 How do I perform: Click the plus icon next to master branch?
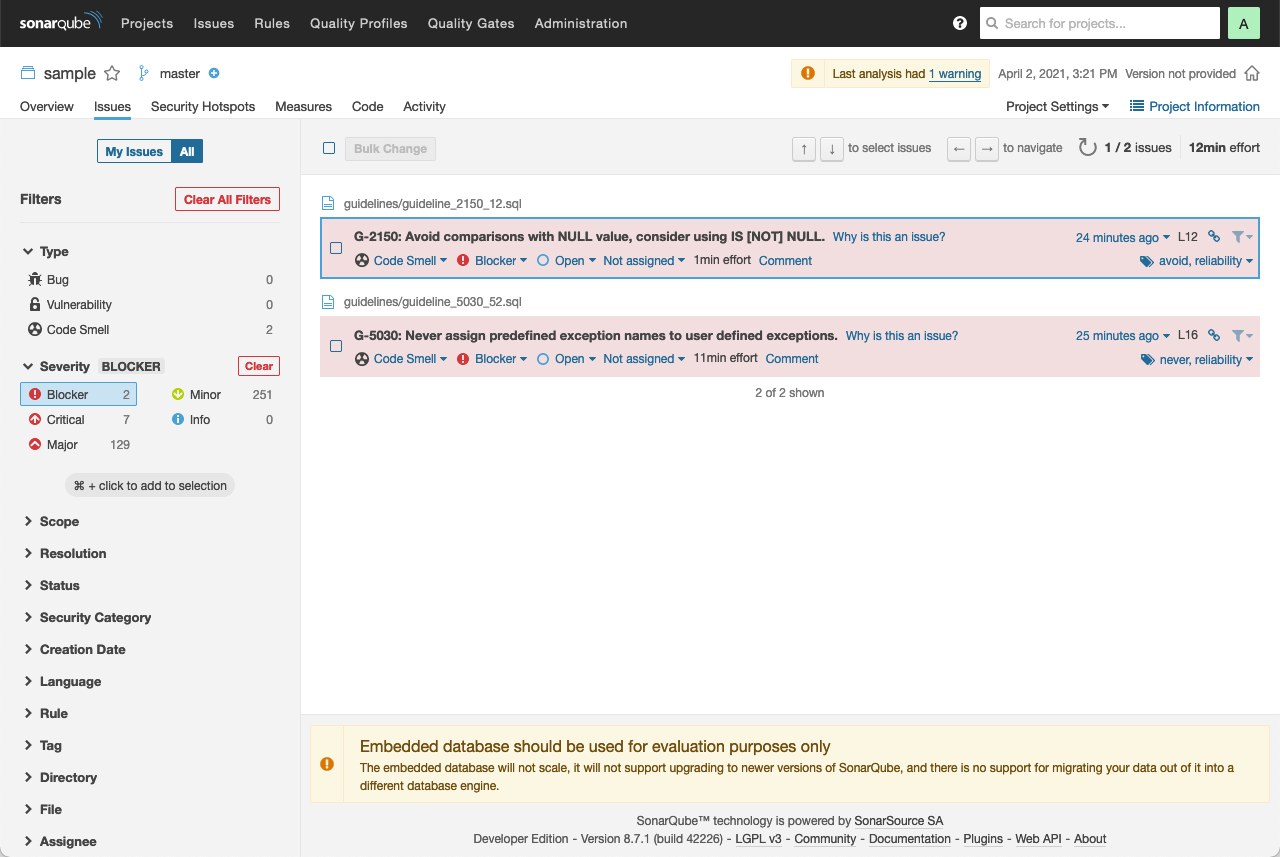coord(214,73)
